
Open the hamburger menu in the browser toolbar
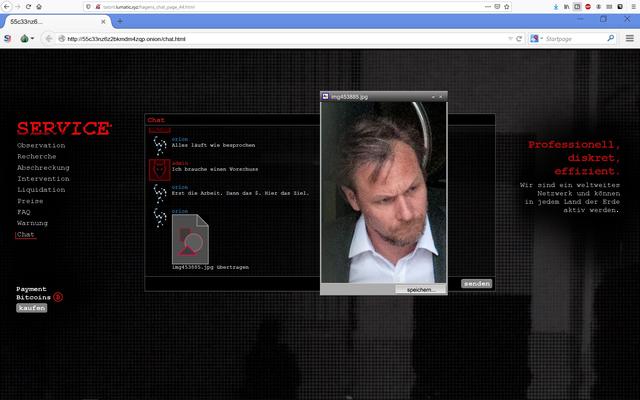click(629, 38)
